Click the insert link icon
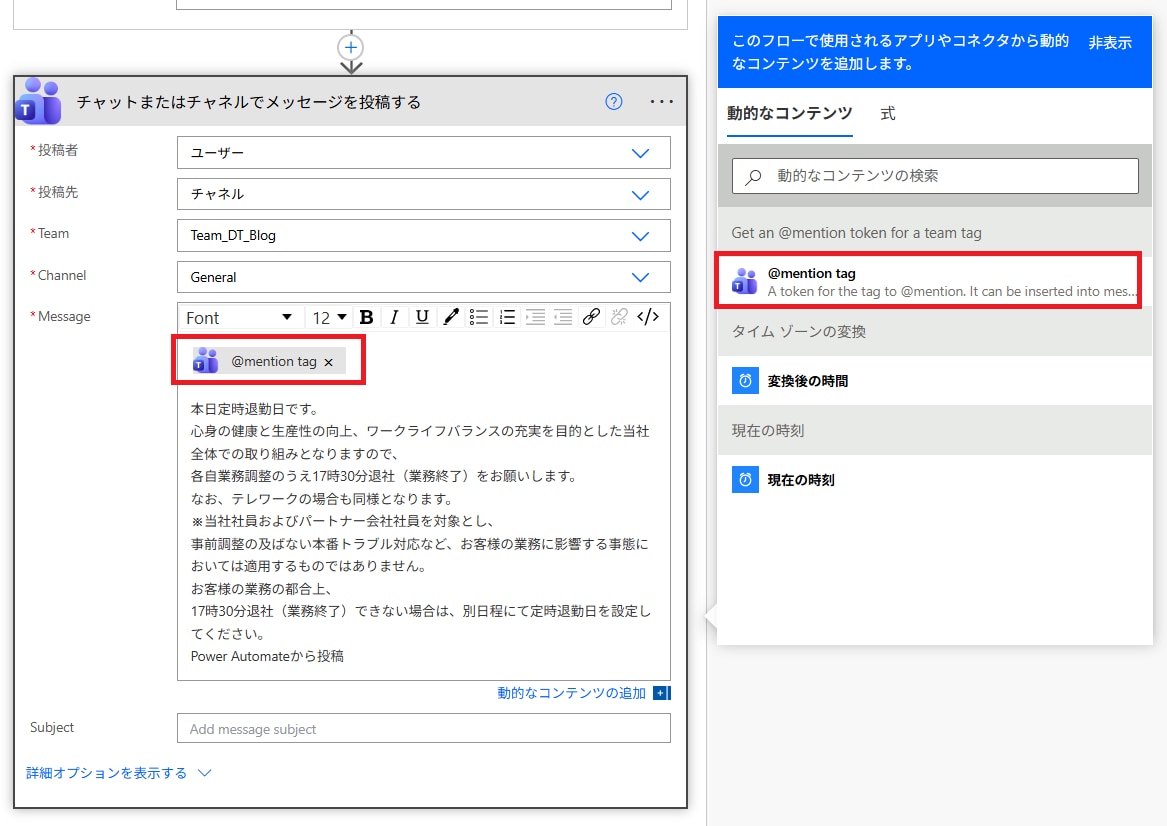 [591, 317]
